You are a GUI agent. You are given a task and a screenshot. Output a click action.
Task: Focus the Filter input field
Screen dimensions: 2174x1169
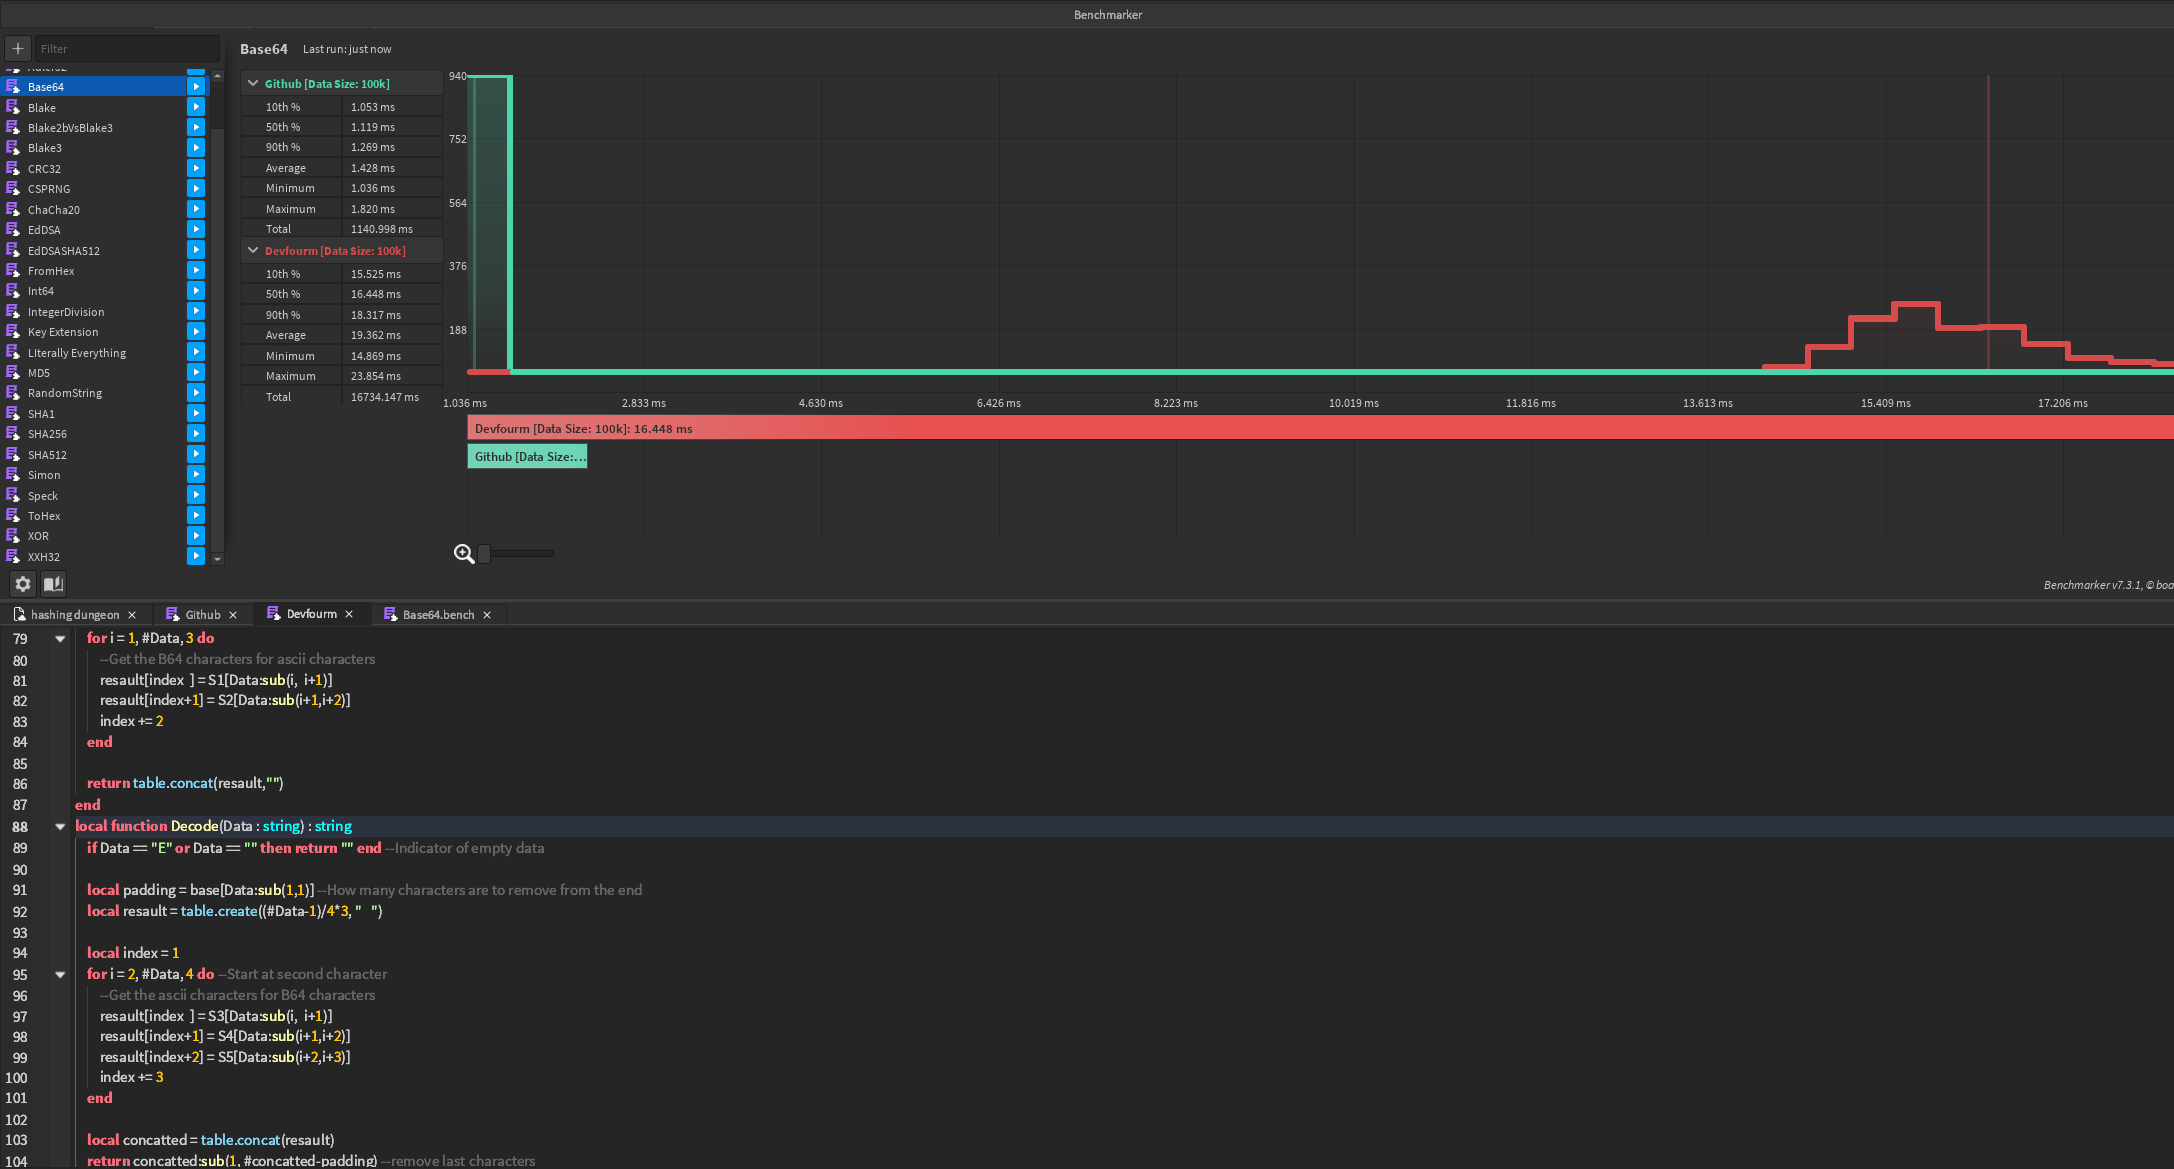click(126, 48)
